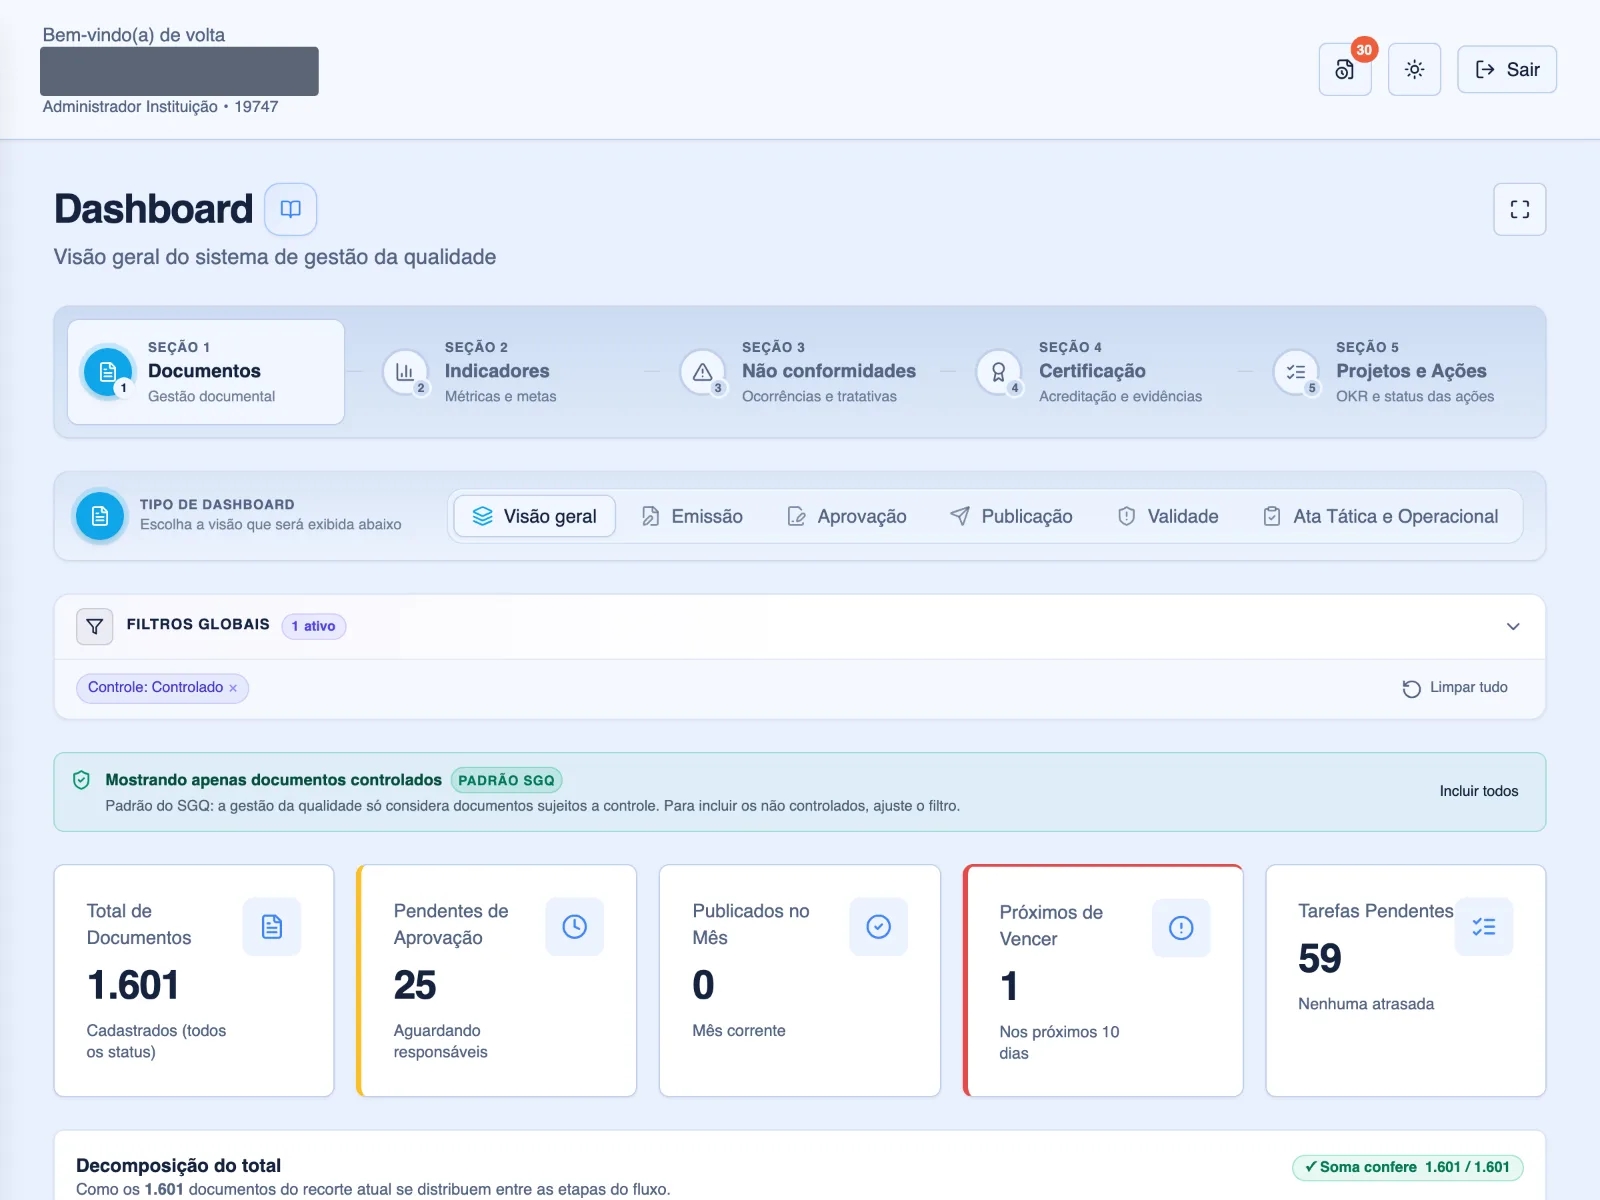Click the Nenhuma atrasada status text
The image size is (1600, 1200).
pos(1366,1004)
